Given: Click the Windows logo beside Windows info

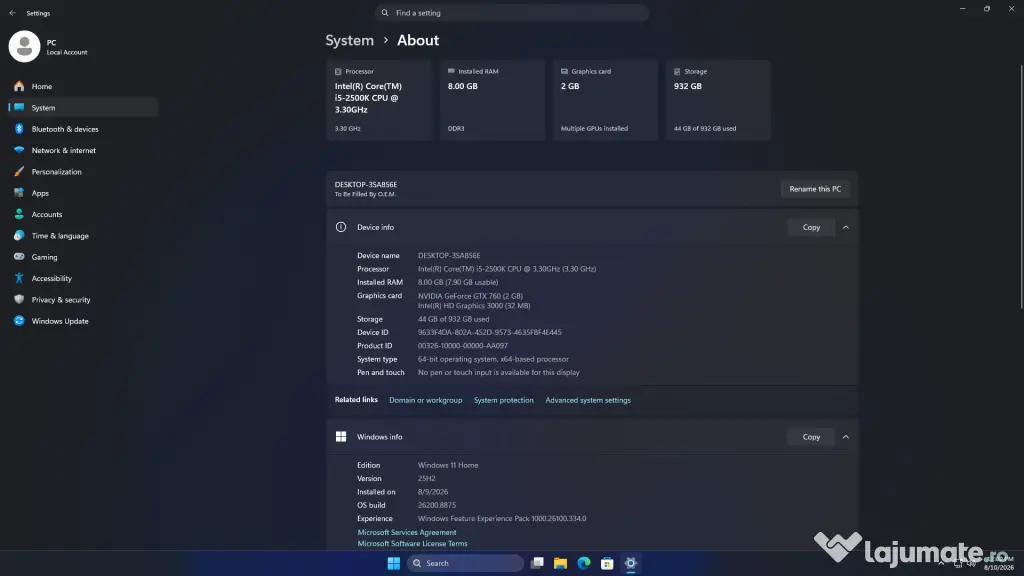Looking at the screenshot, I should coord(341,437).
